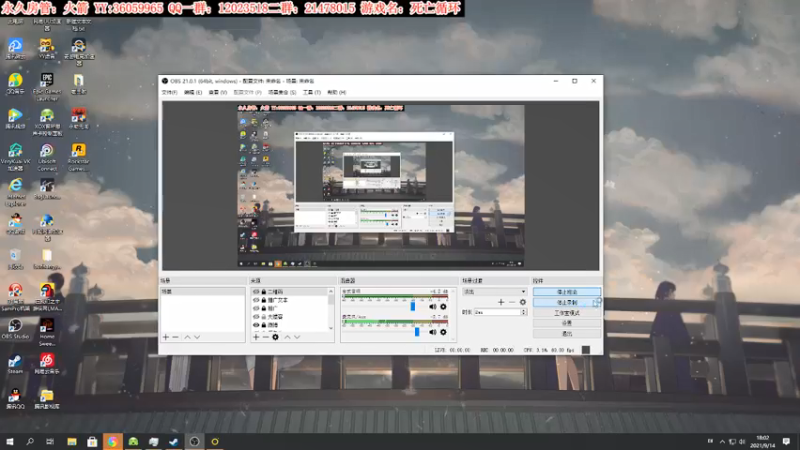Click the exit button in OBS controls
The width and height of the screenshot is (800, 450).
click(567, 334)
